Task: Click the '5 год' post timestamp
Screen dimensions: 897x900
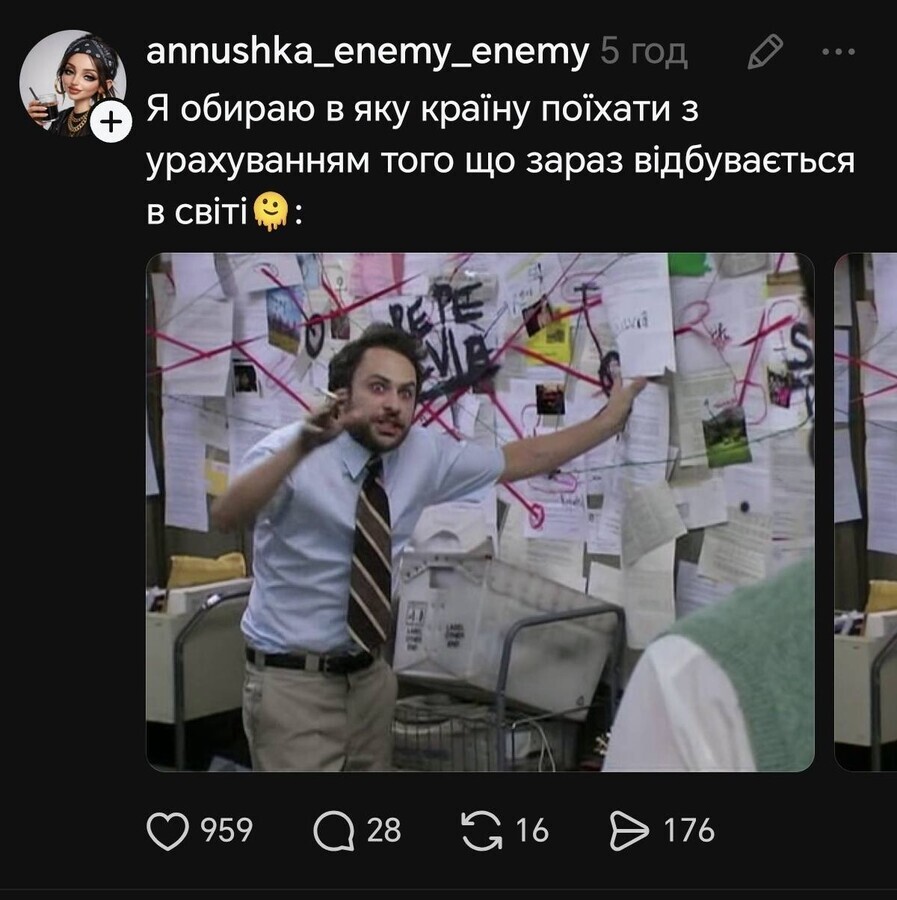Action: (644, 52)
